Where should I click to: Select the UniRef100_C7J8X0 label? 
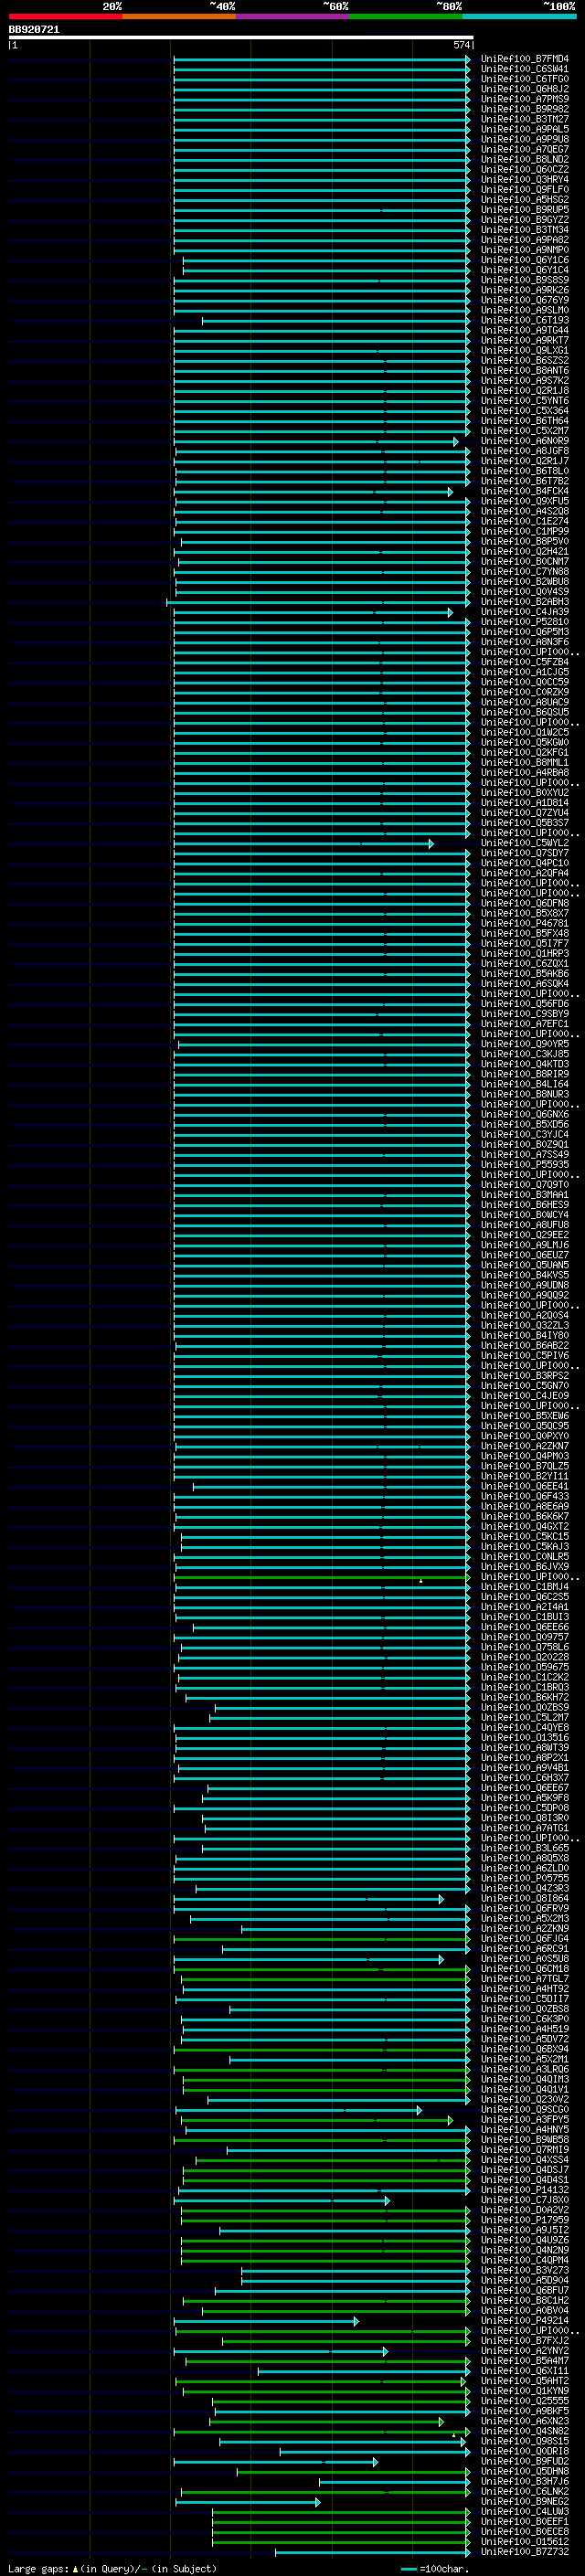(x=524, y=2200)
